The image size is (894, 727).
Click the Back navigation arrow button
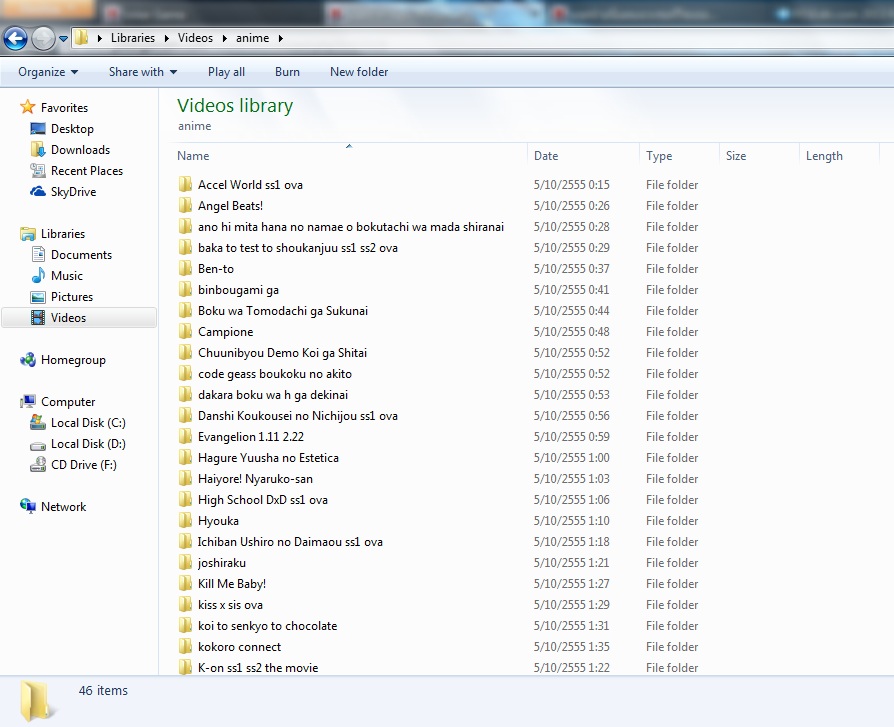15,39
